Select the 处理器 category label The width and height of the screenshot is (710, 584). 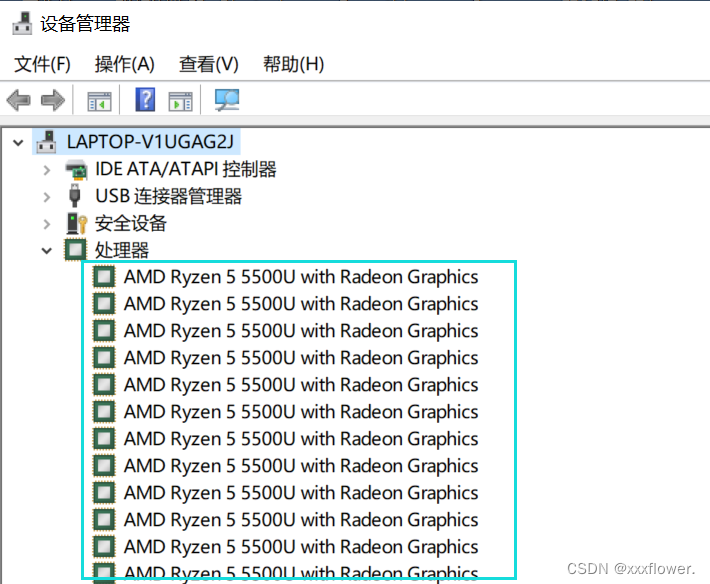[x=122, y=250]
